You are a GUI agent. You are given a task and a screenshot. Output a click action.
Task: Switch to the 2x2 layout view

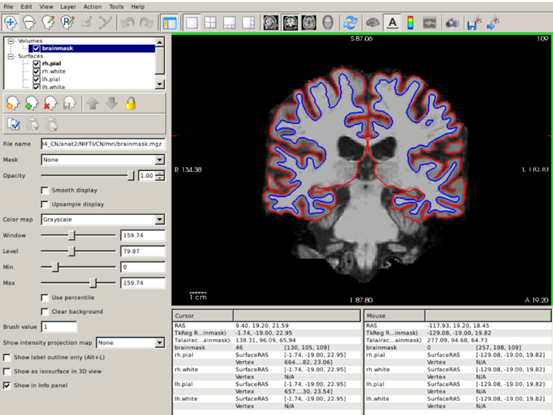tap(210, 23)
